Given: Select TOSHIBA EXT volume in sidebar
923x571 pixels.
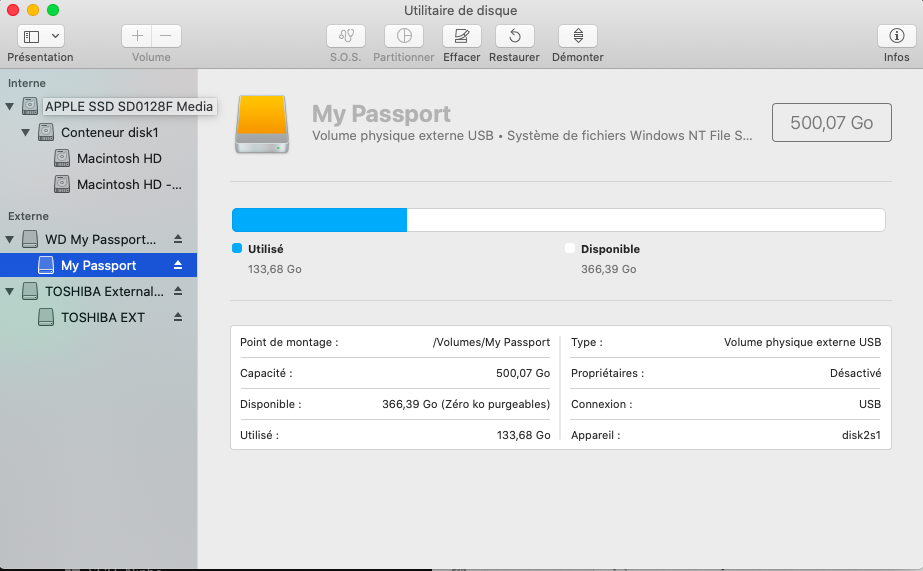Looking at the screenshot, I should click(x=102, y=318).
